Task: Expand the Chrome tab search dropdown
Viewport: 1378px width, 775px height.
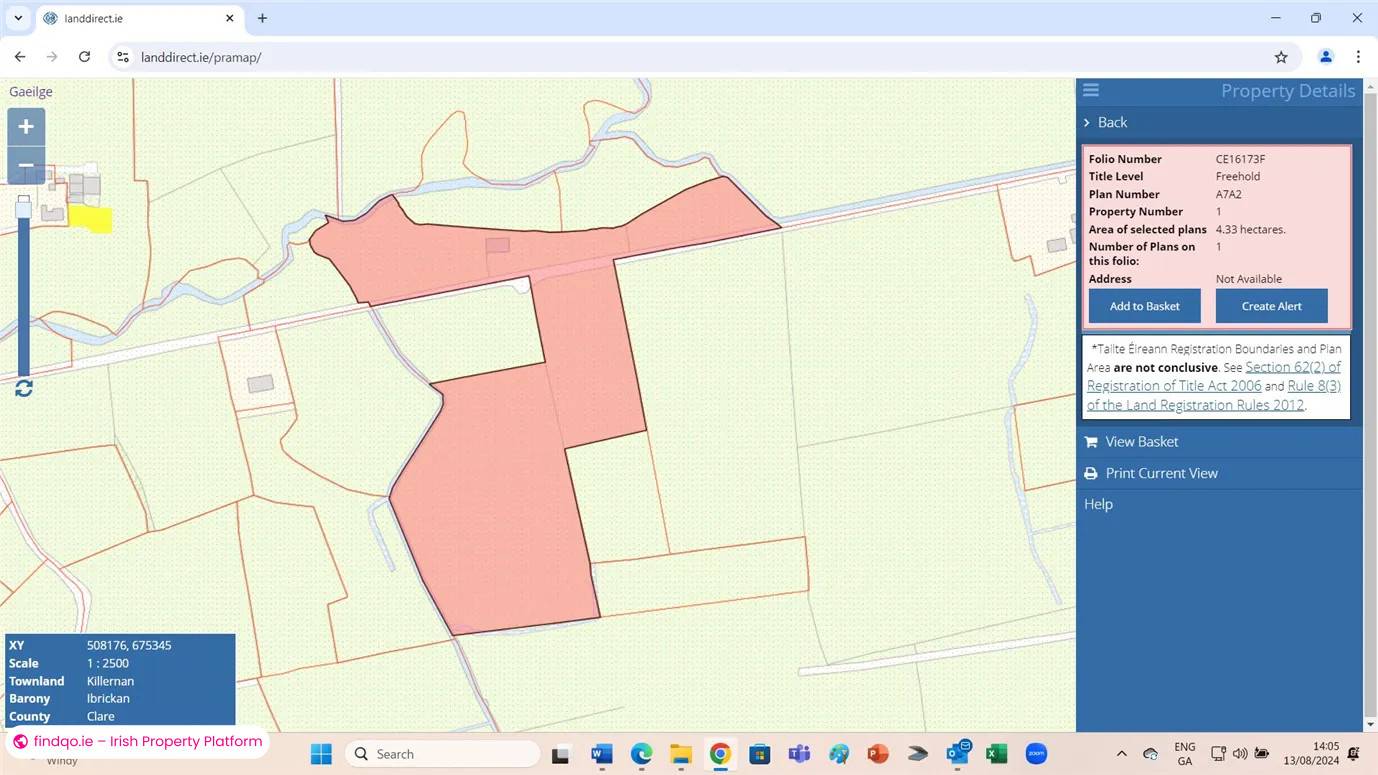Action: 18,18
